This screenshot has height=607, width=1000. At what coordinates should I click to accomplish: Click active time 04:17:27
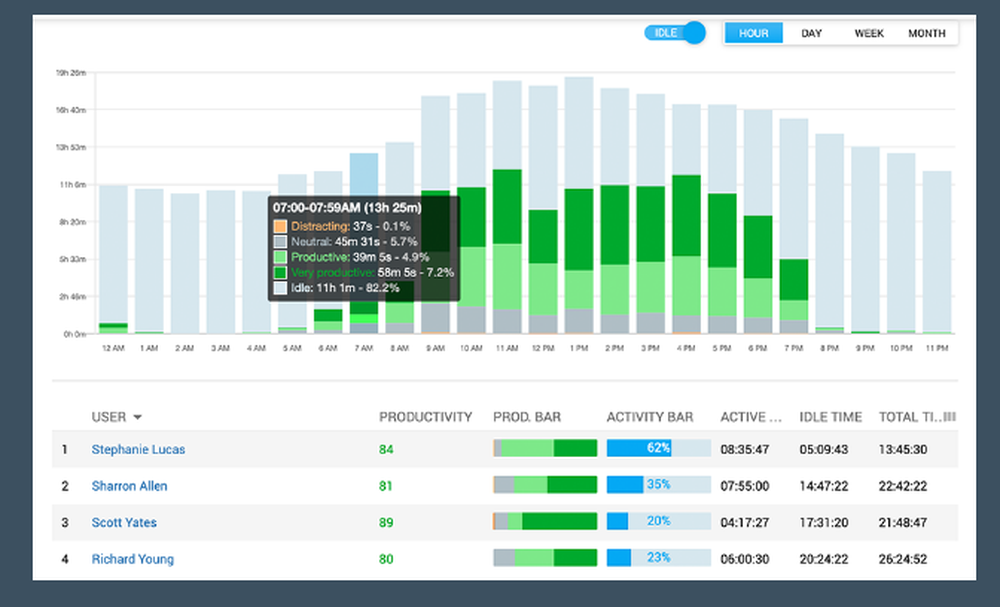pos(744,523)
